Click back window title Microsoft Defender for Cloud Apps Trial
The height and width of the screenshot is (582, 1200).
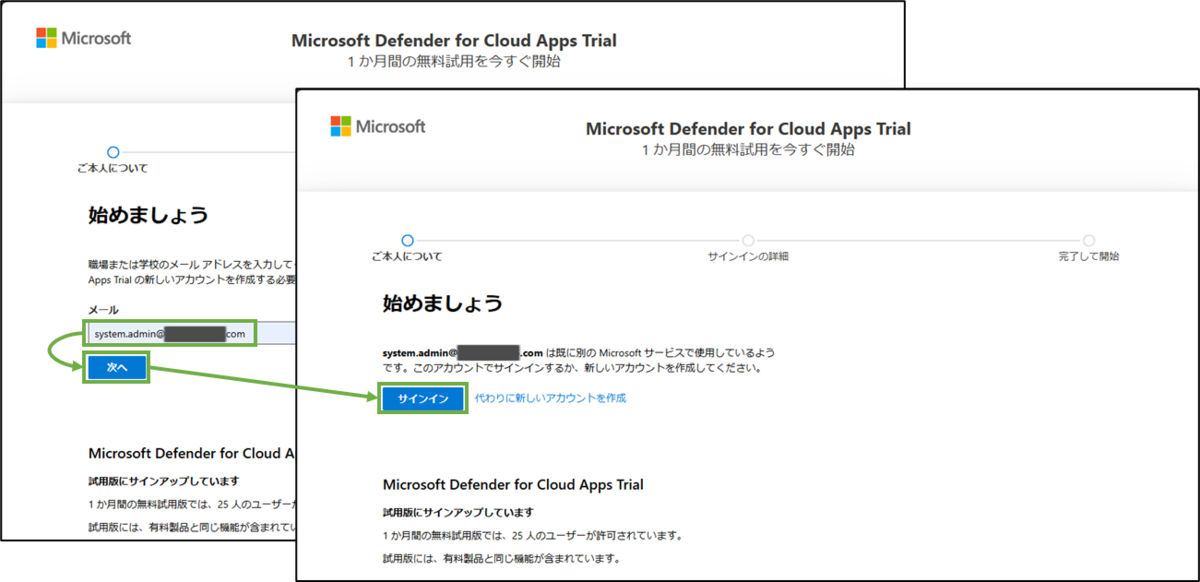pyautogui.click(x=454, y=41)
